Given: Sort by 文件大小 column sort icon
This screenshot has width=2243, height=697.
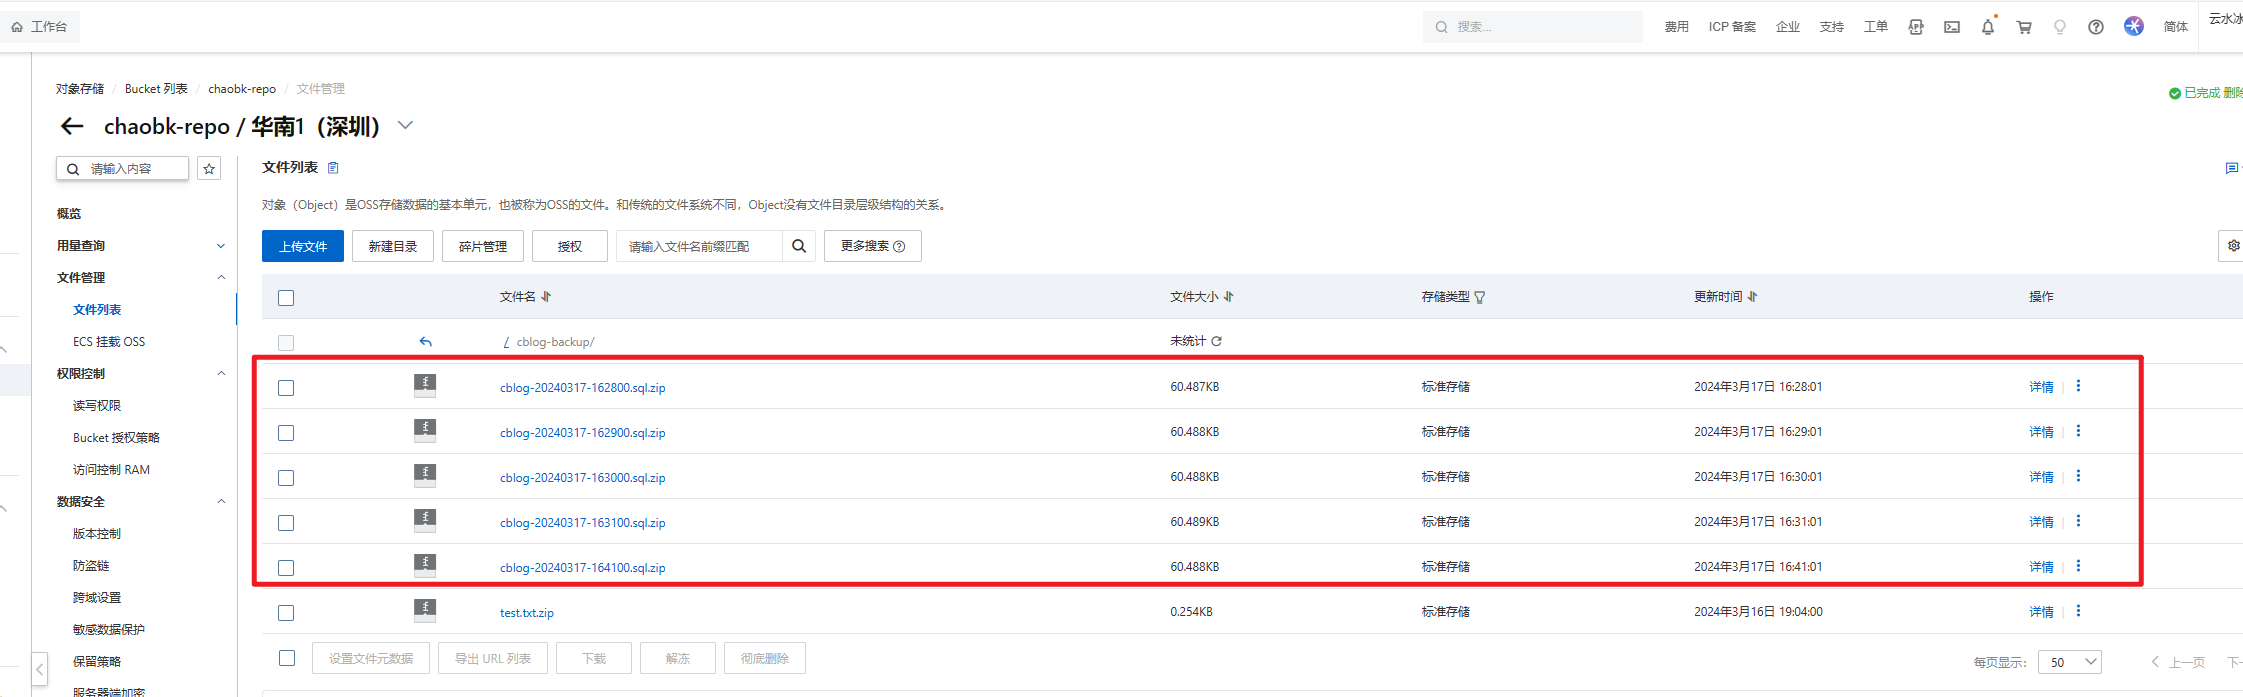Looking at the screenshot, I should (x=1228, y=297).
